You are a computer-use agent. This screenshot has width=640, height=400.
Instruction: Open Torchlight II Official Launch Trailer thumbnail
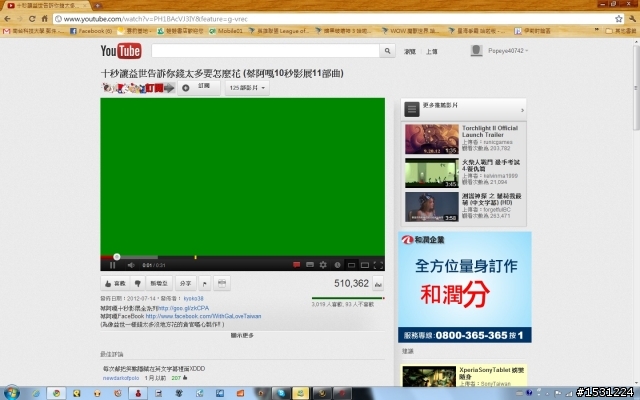tap(431, 139)
